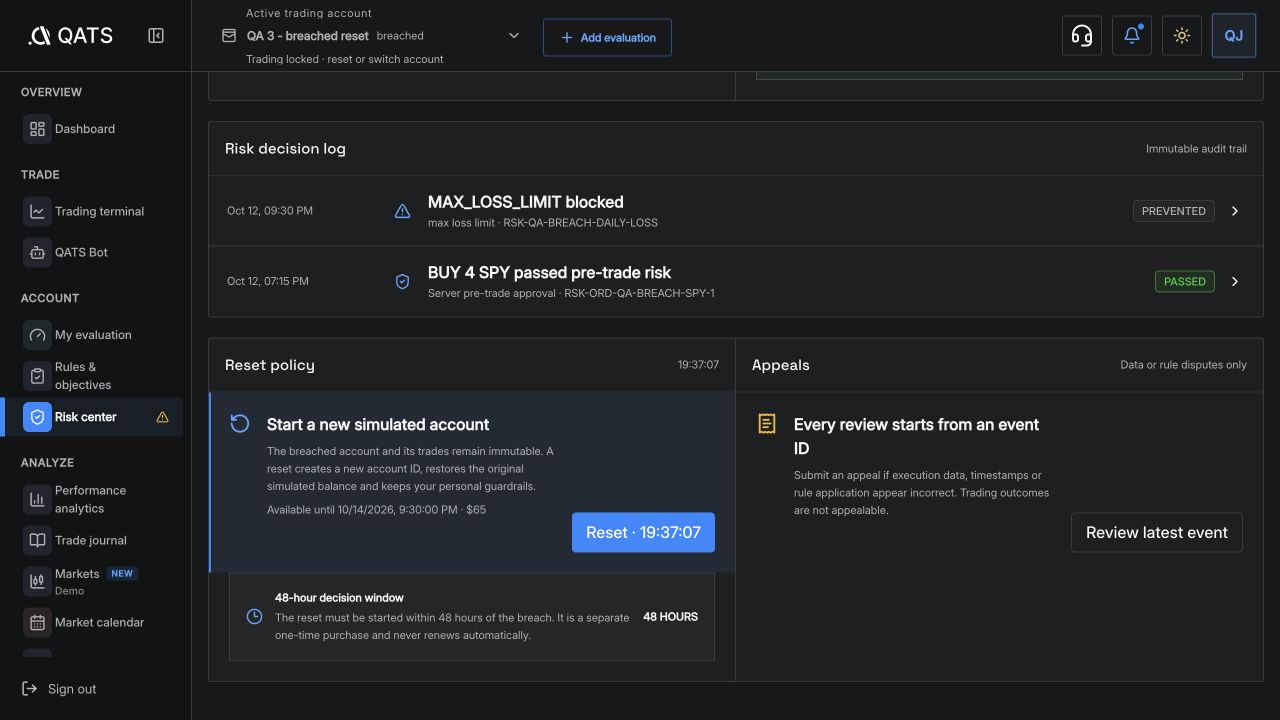Navigate to My evaluation
Image resolution: width=1280 pixels, height=720 pixels.
(96, 335)
